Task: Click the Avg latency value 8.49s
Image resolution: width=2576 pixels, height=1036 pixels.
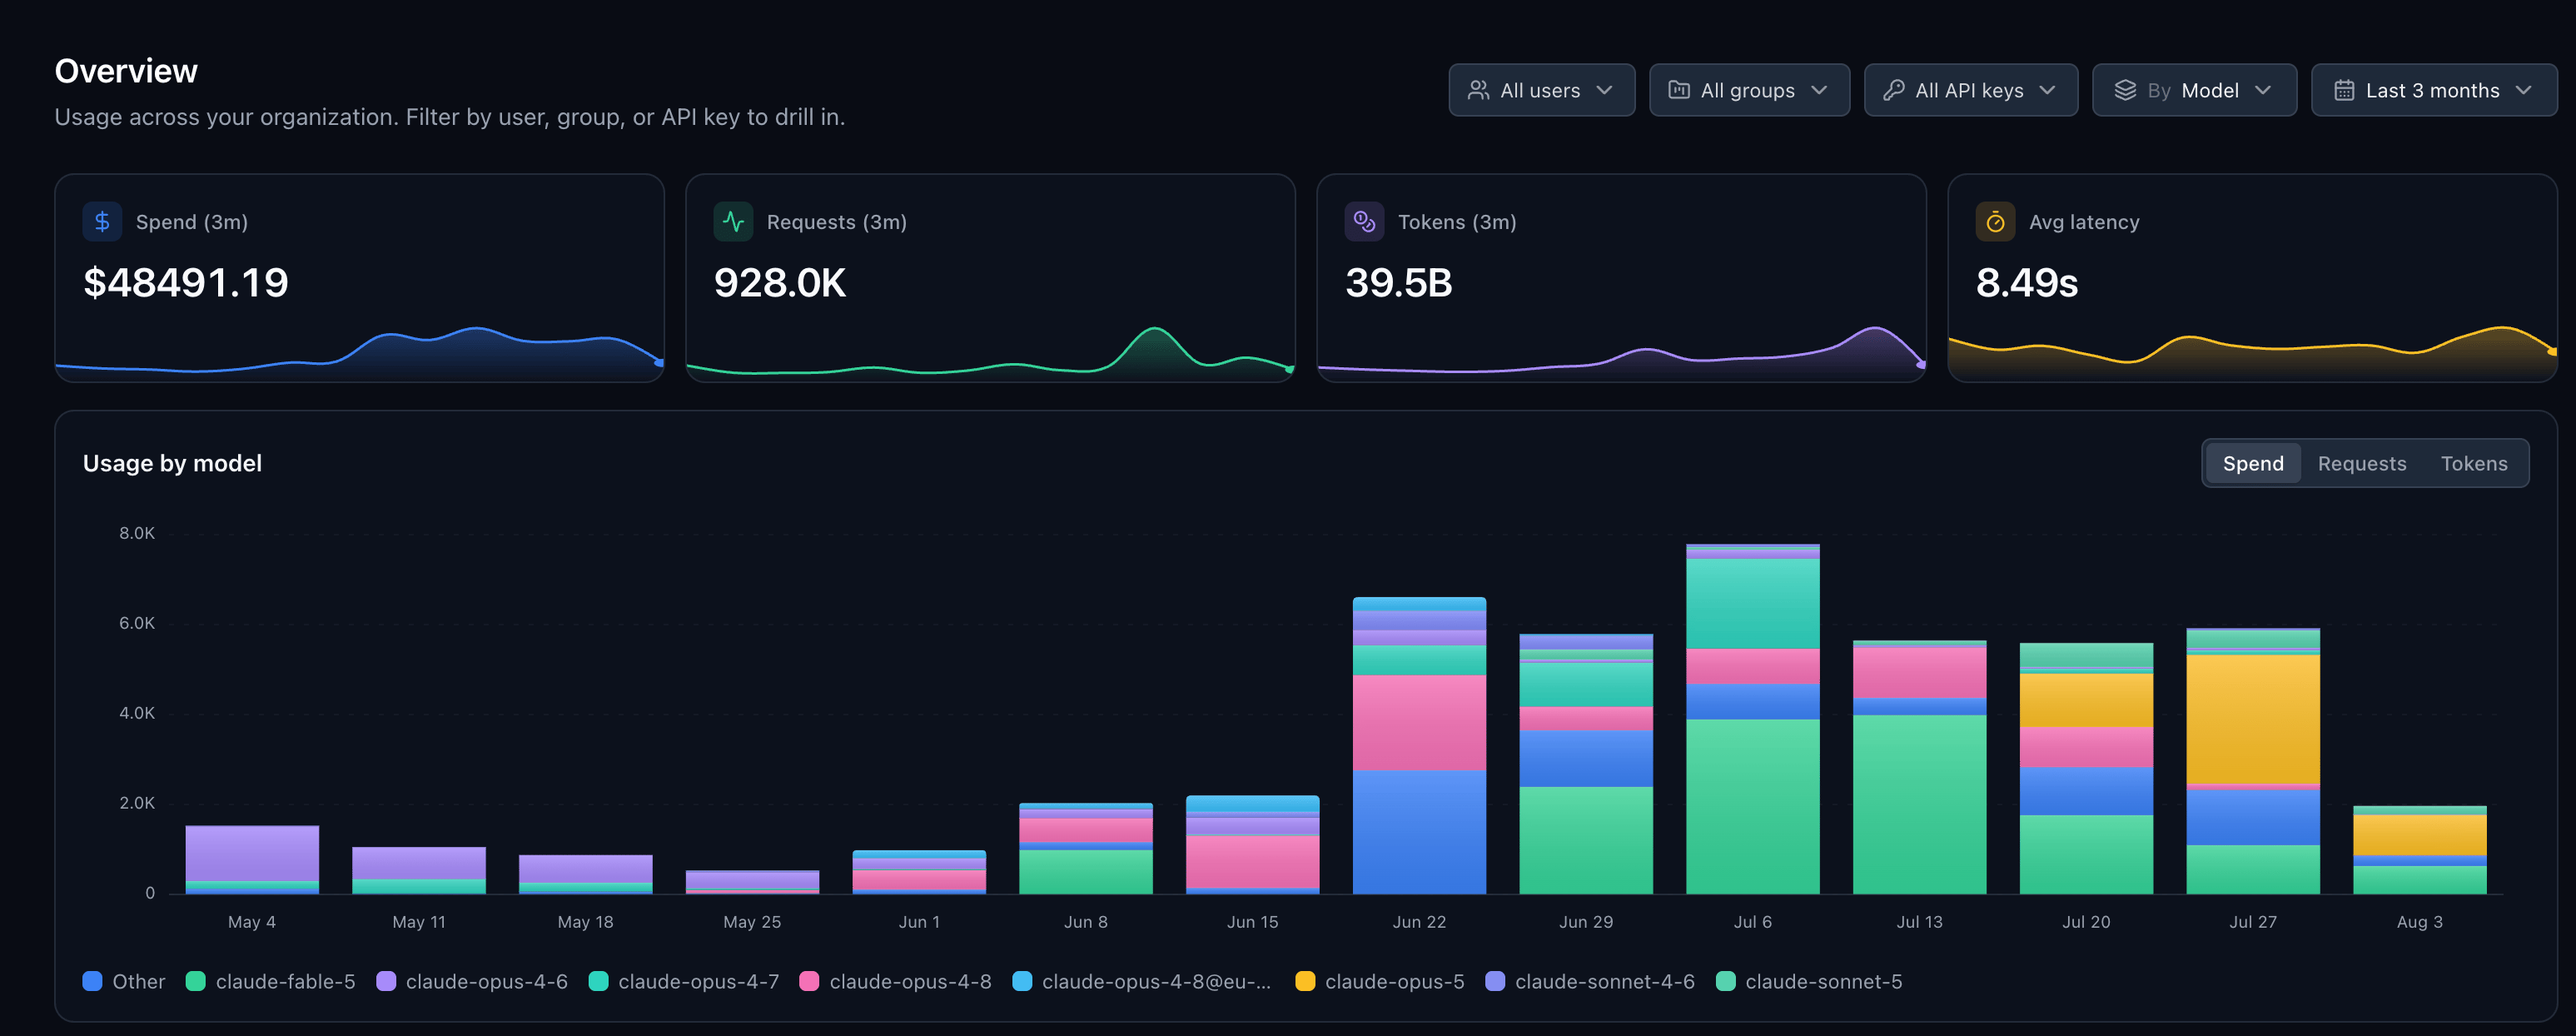Action: [2027, 283]
